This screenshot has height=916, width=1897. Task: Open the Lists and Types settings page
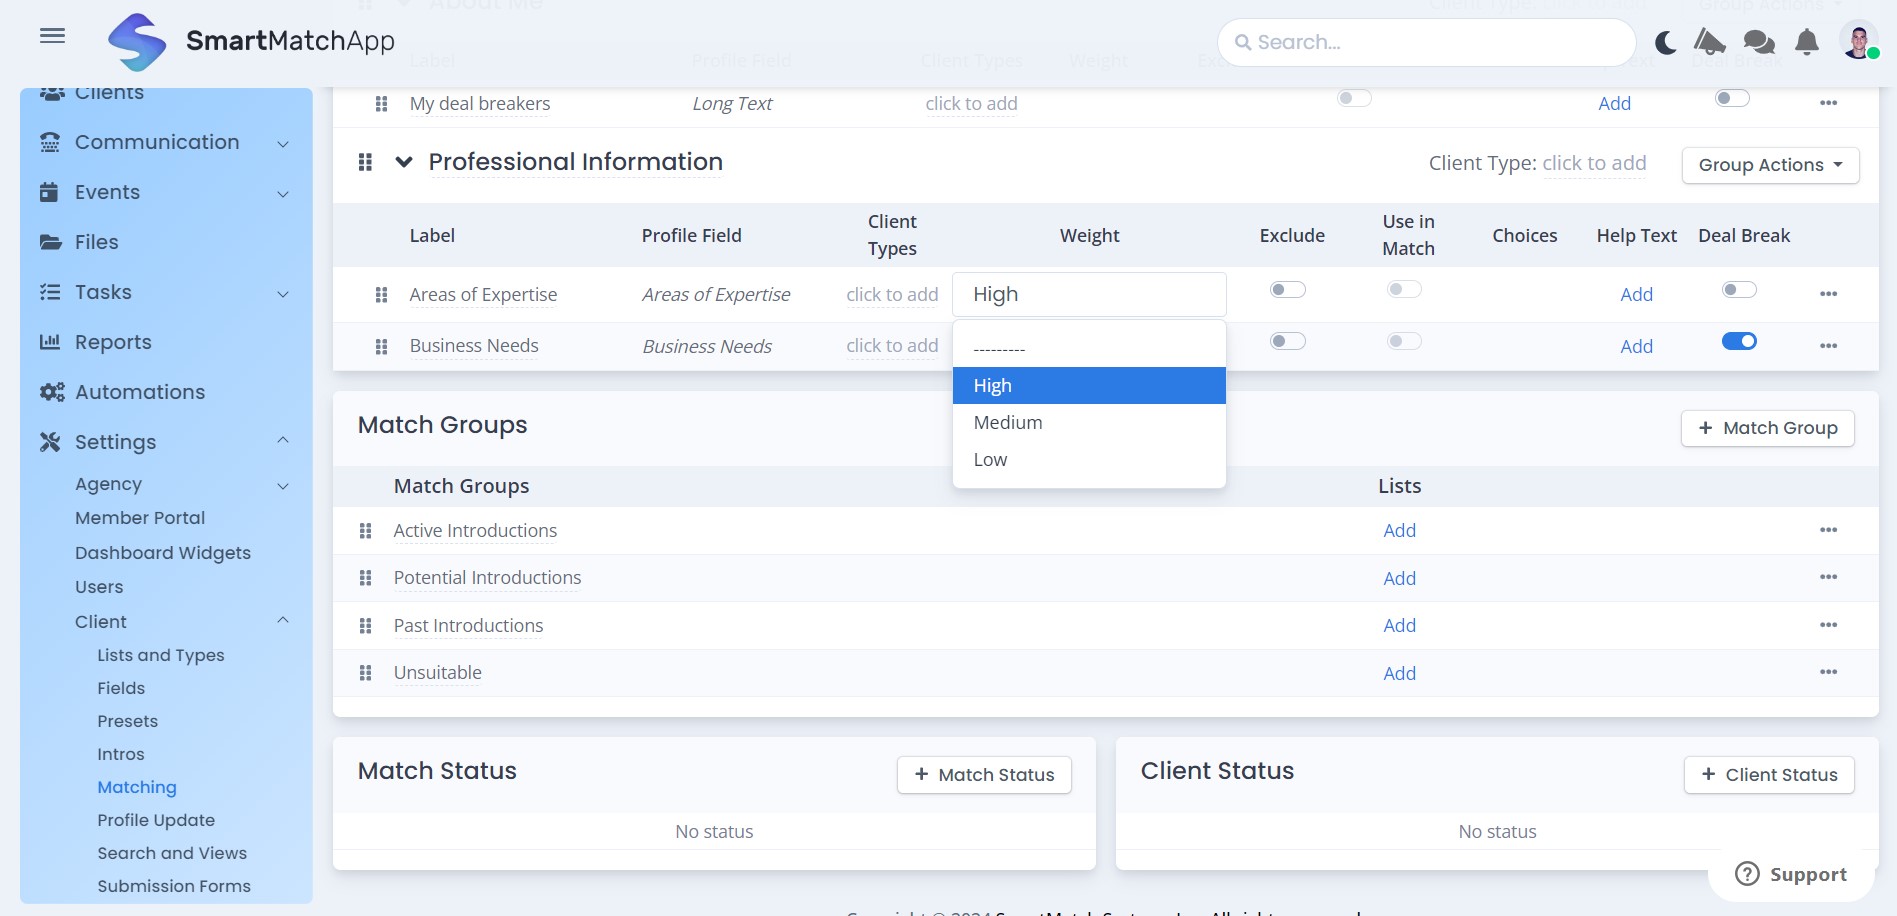161,655
